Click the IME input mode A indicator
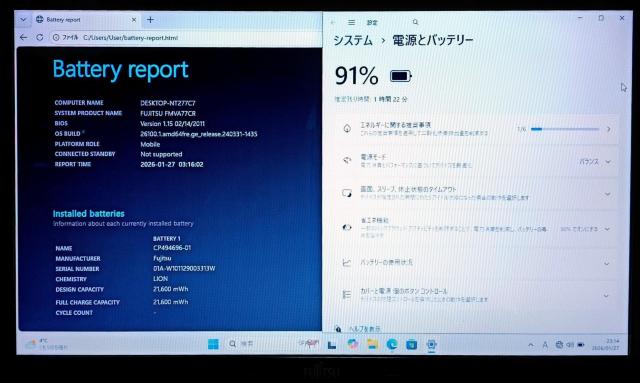 click(545, 345)
